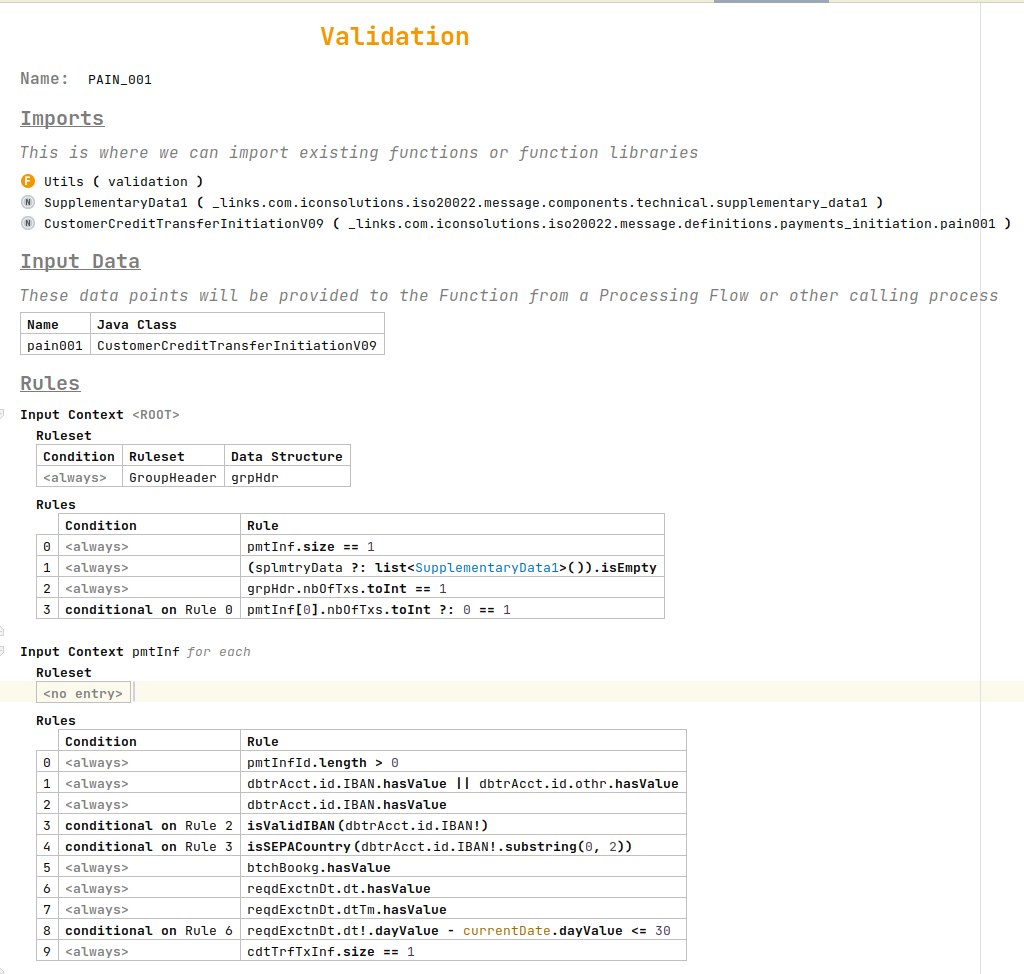Click the PAIN_001 name value to edit
The width and height of the screenshot is (1024, 974).
click(x=119, y=79)
